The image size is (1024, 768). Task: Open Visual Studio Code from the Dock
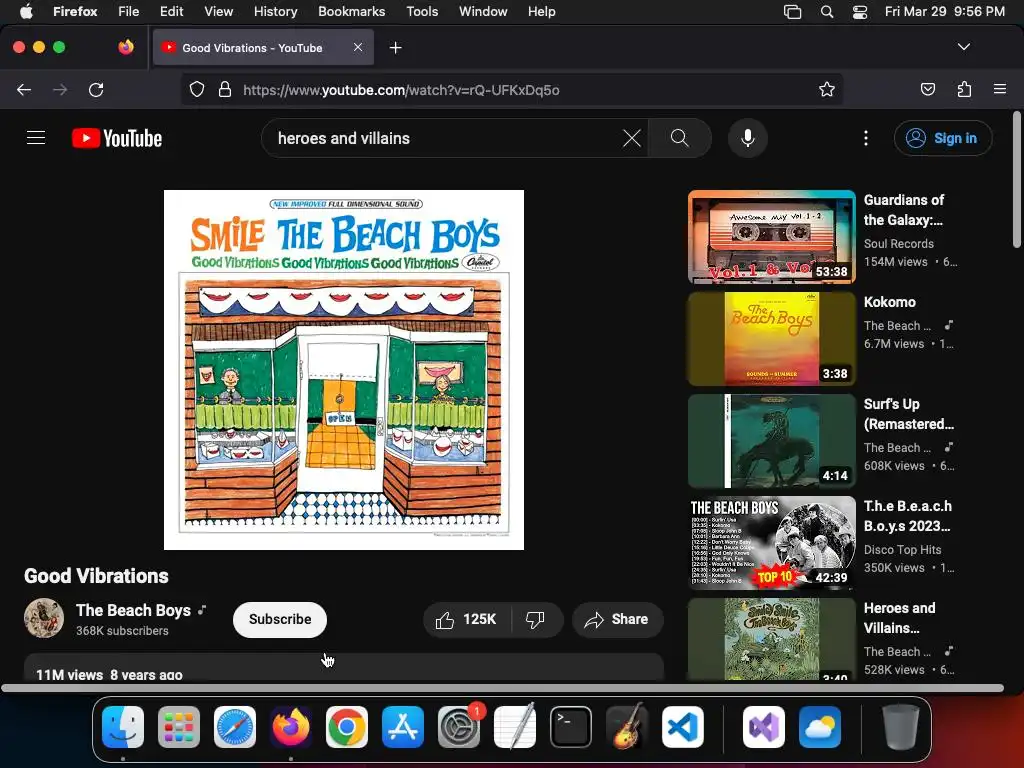point(682,727)
